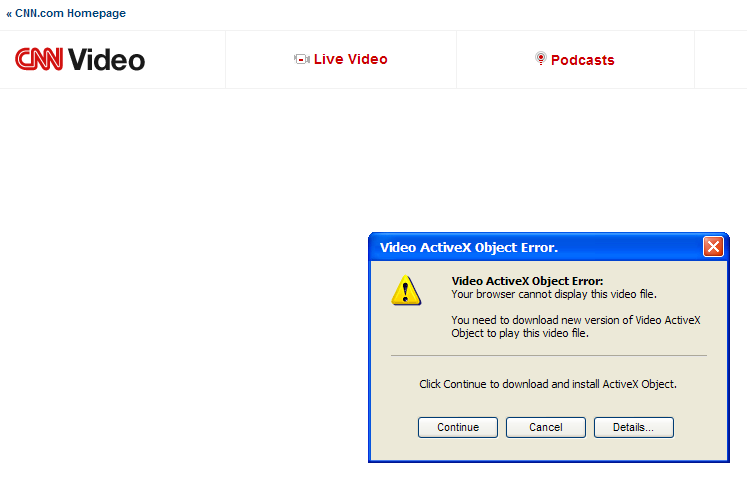Viewport: 747px width, 478px height.
Task: Close the Video ActiveX Object Error dialog
Action: [713, 247]
